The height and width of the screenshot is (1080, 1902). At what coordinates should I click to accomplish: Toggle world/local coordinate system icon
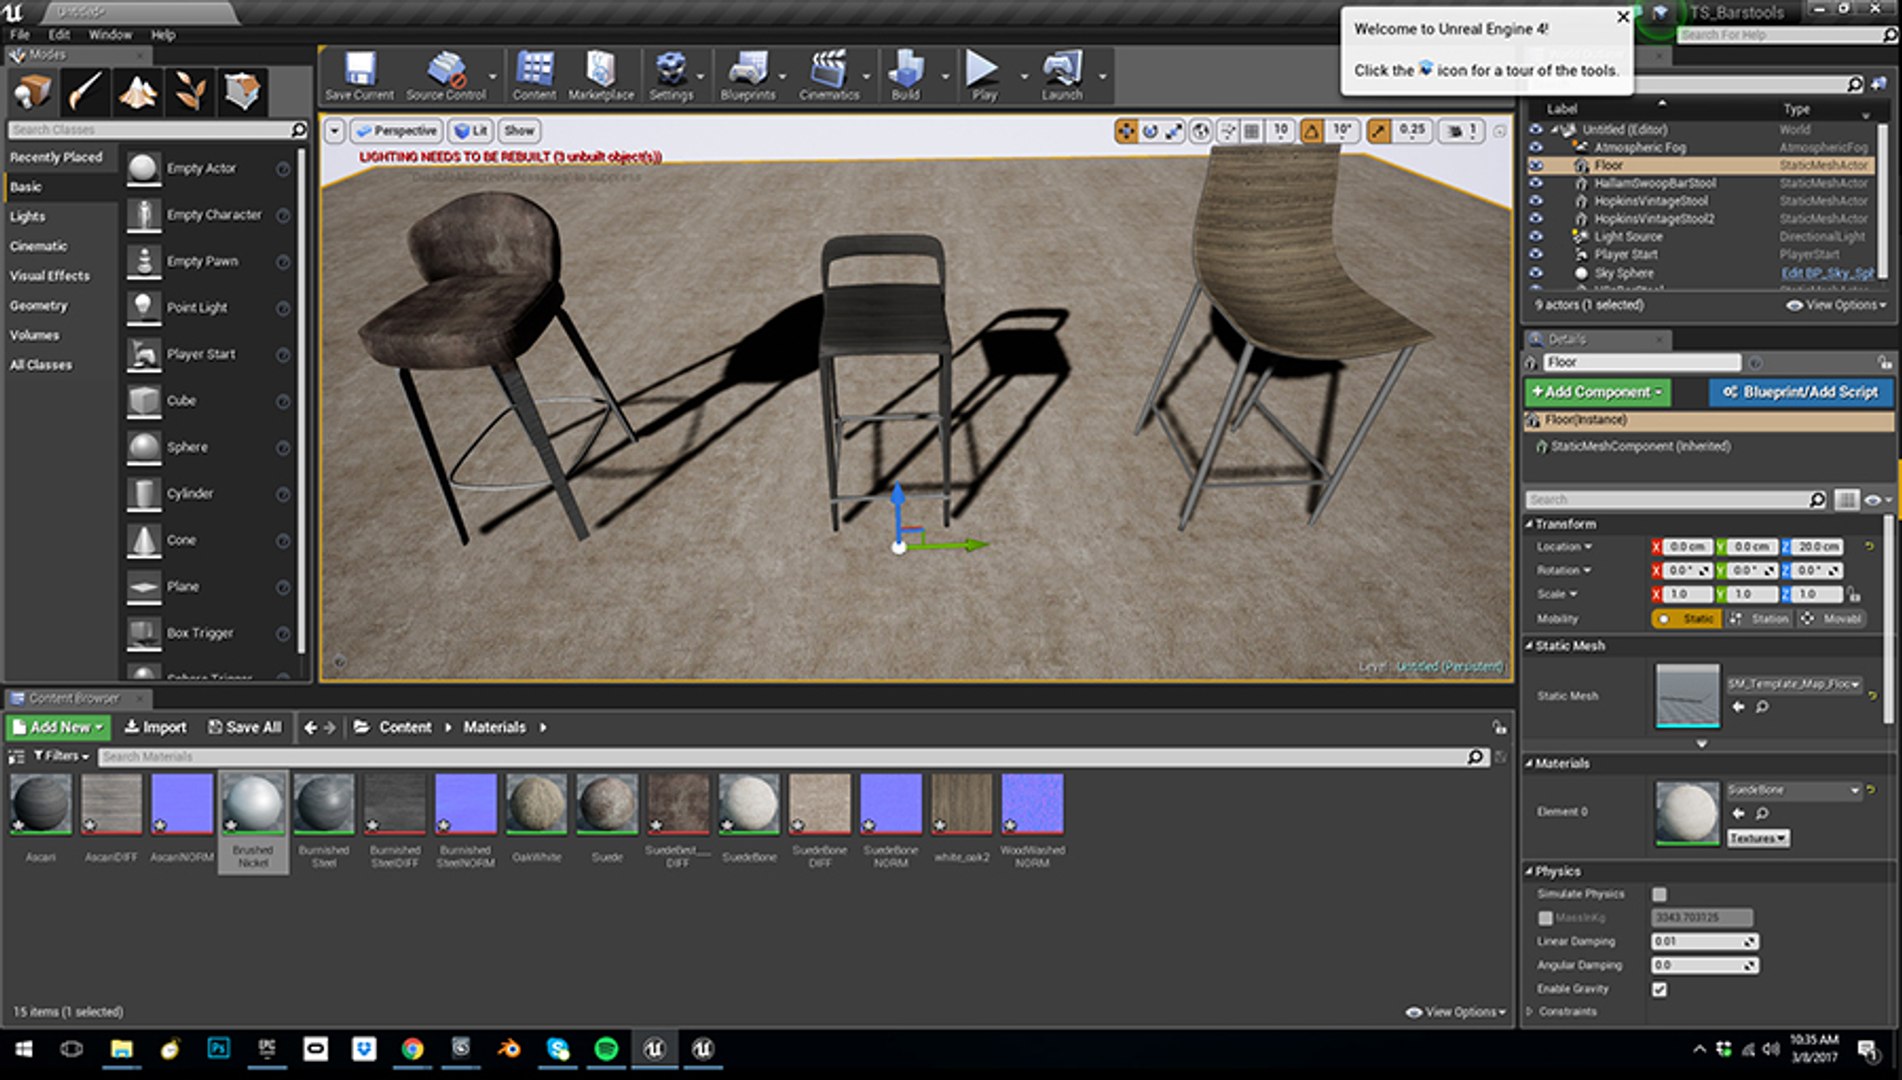(1201, 131)
